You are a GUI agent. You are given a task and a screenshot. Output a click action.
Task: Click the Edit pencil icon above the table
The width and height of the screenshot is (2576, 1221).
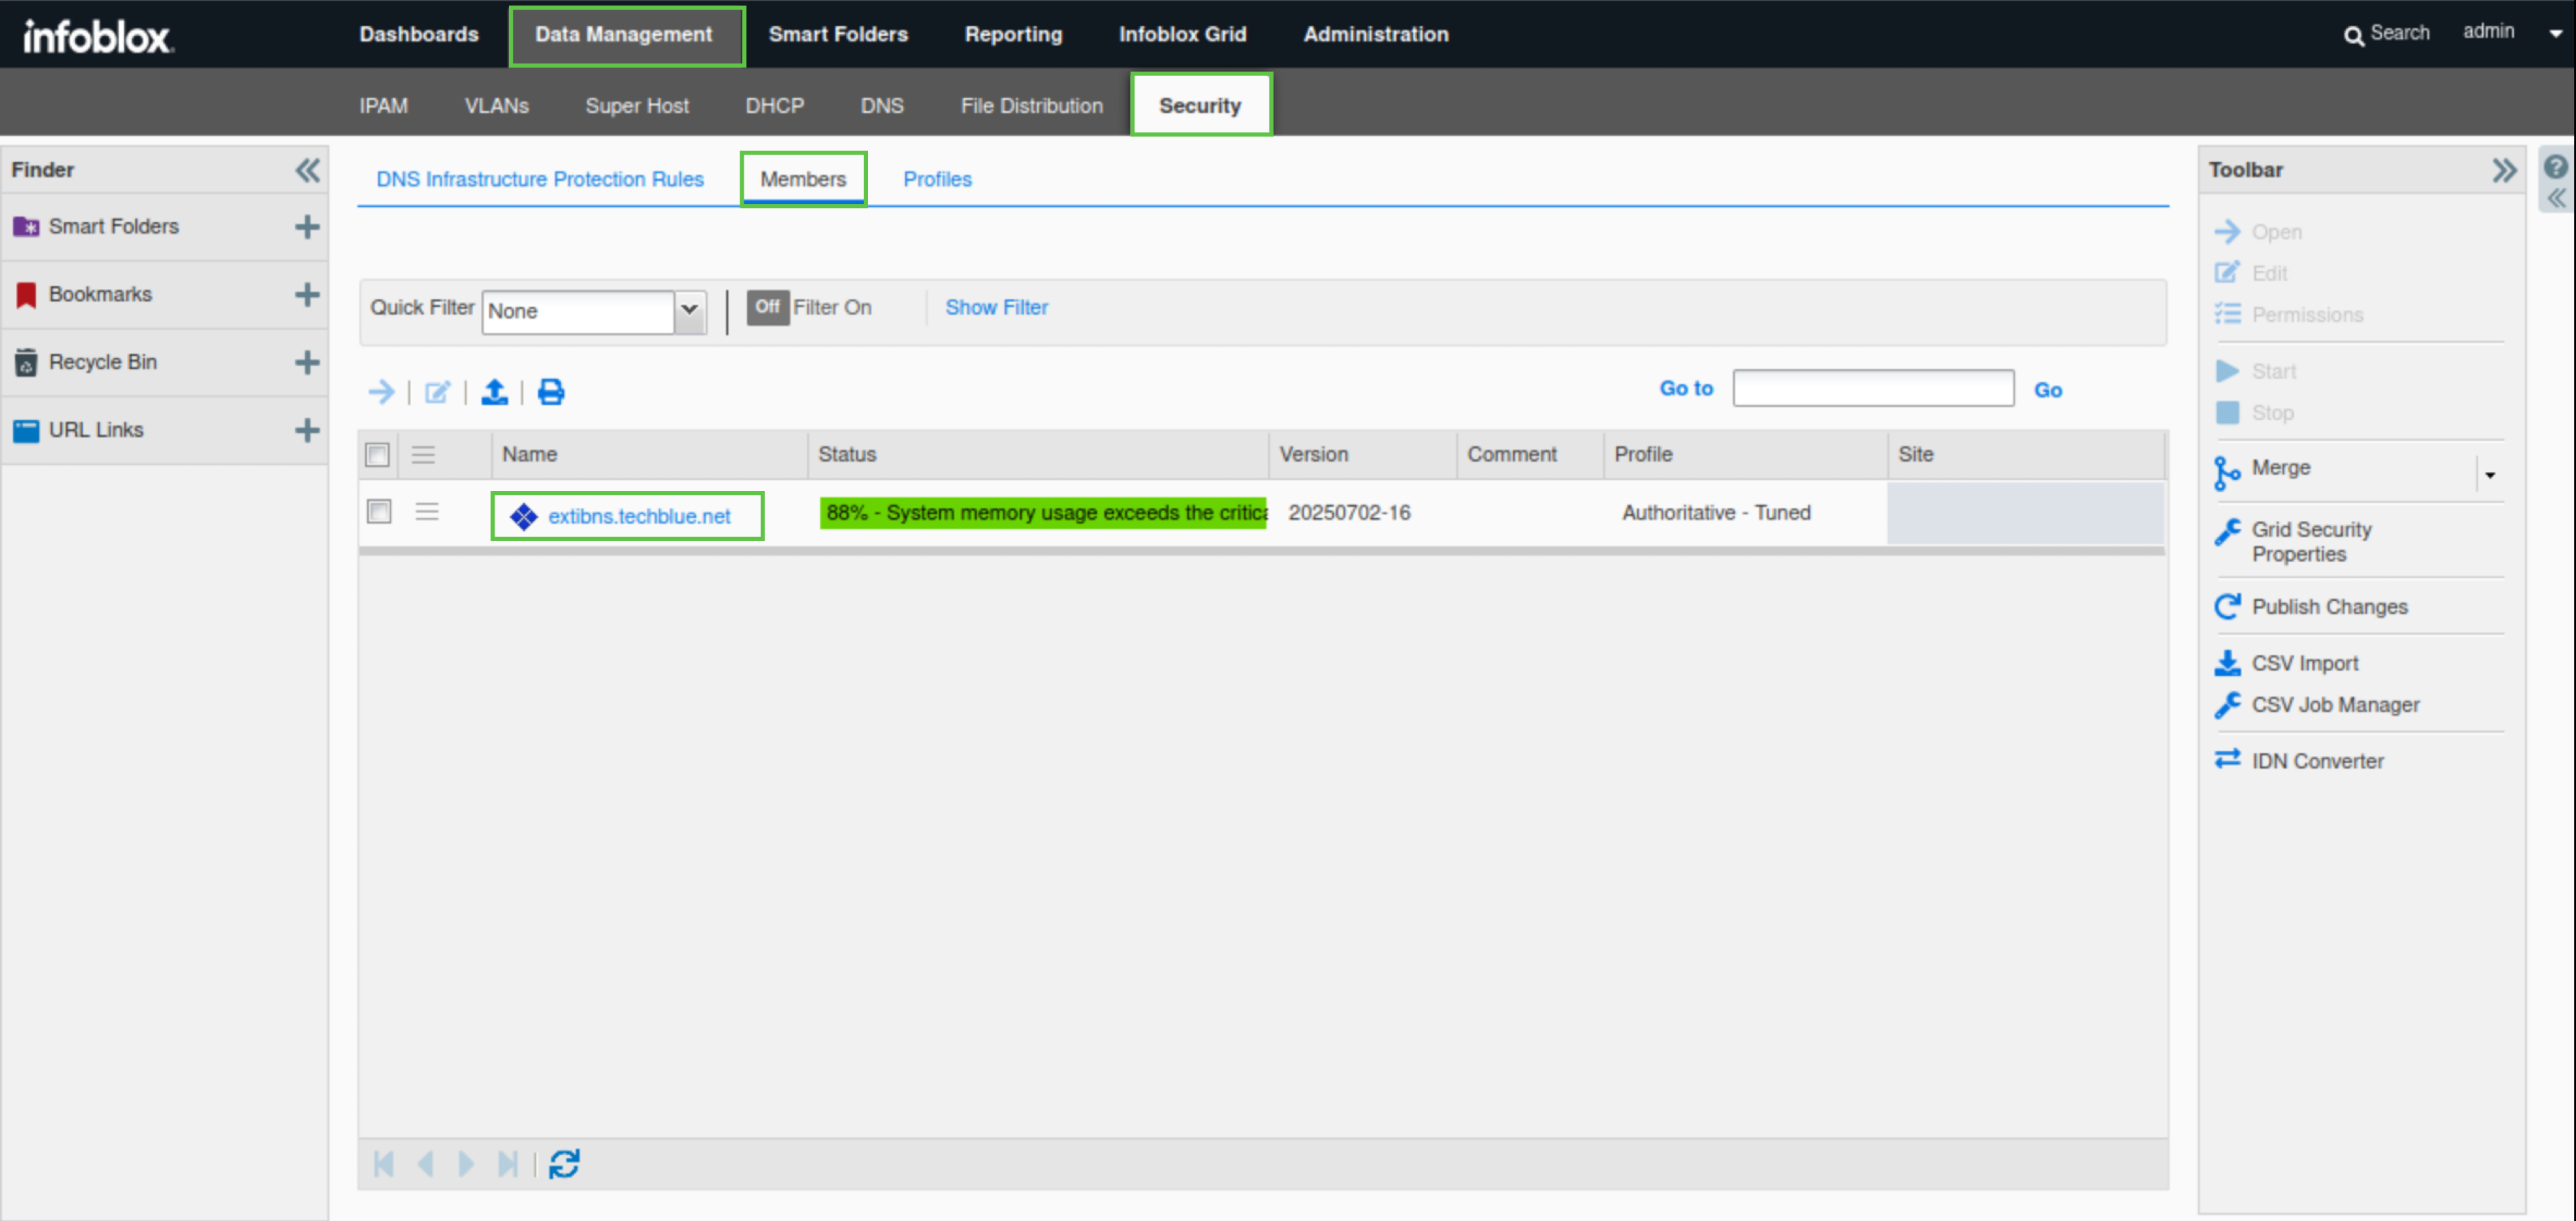[437, 391]
